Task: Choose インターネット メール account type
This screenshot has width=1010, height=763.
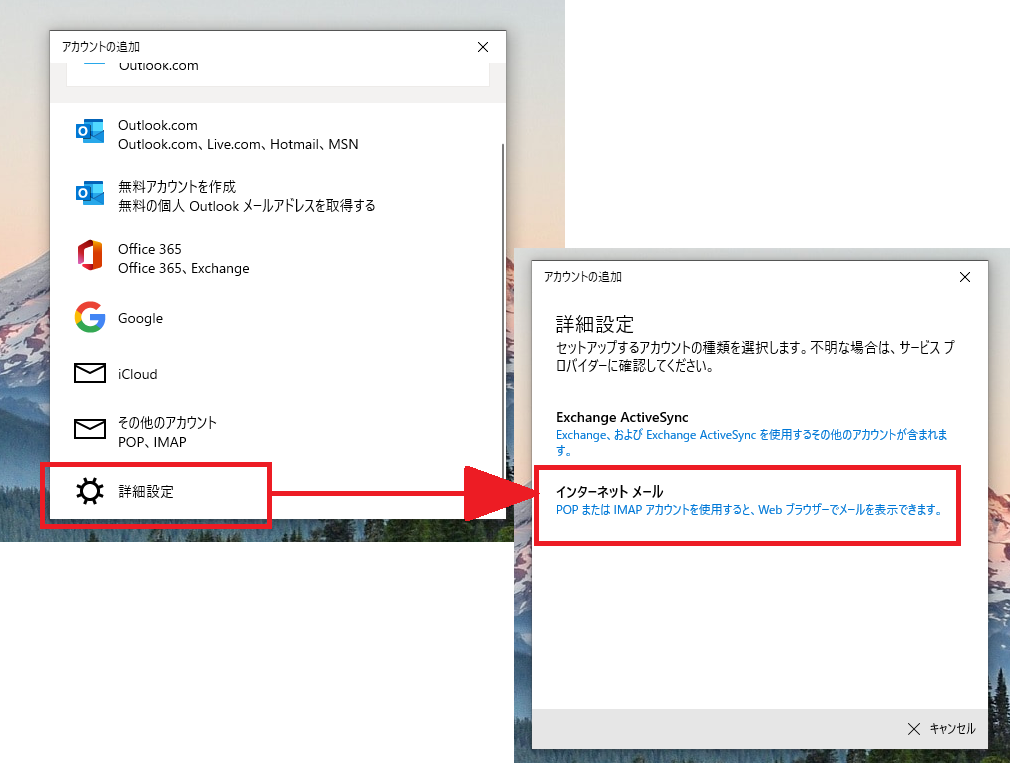Action: click(609, 491)
